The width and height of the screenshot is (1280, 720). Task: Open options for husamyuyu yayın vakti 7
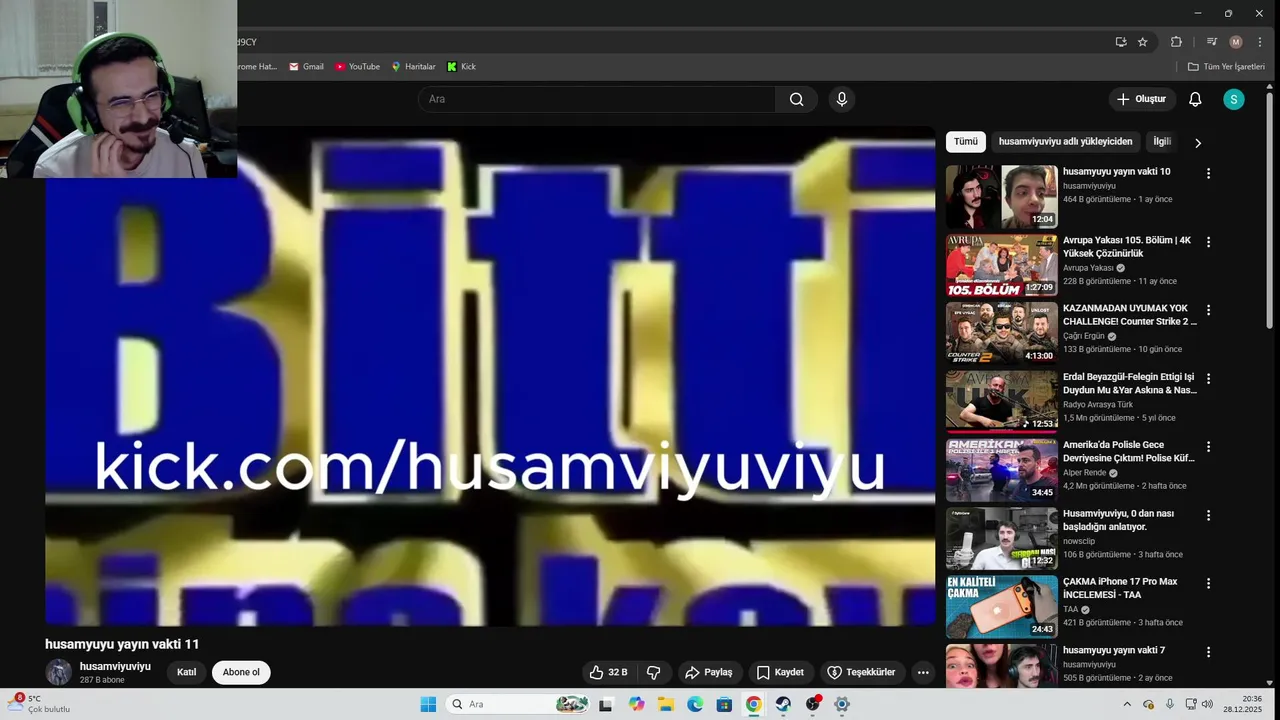(x=1208, y=652)
